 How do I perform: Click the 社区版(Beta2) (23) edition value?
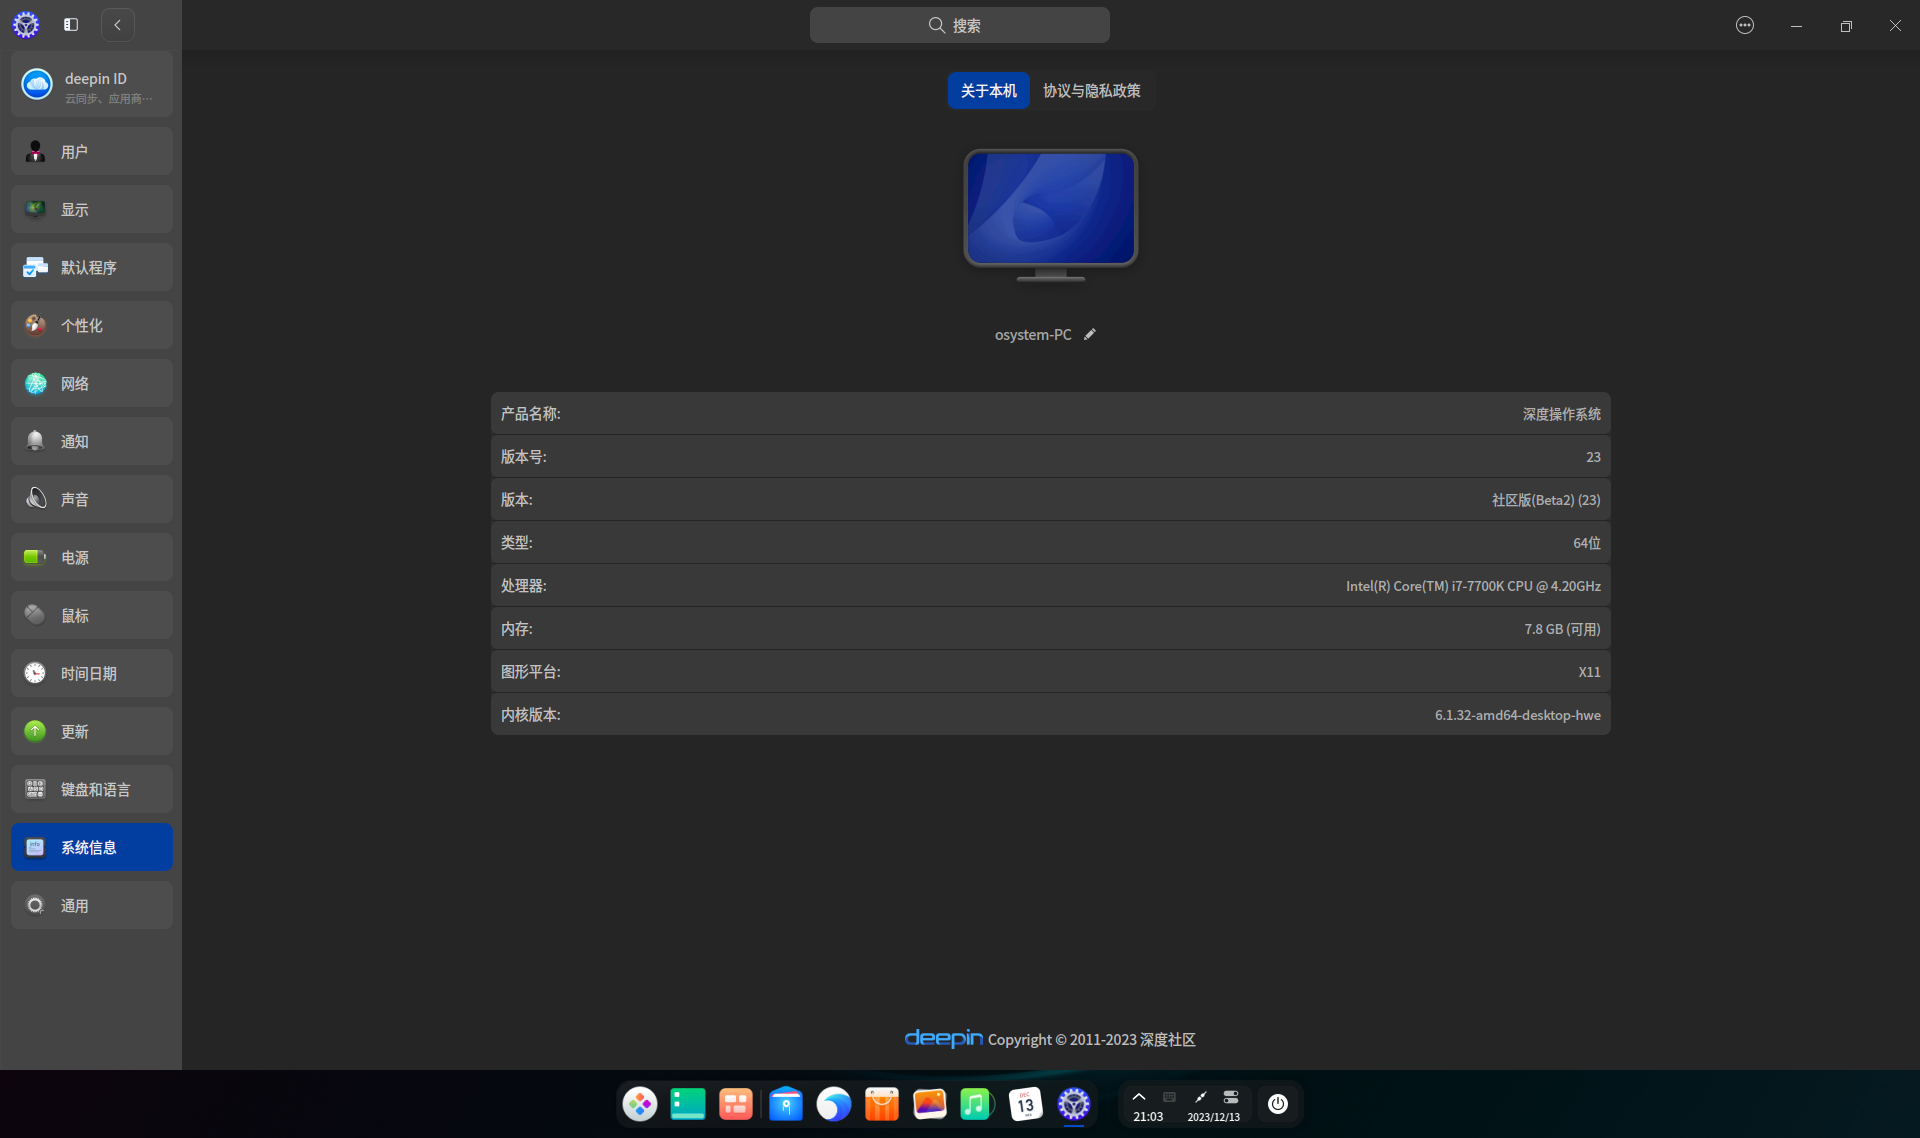(1546, 500)
